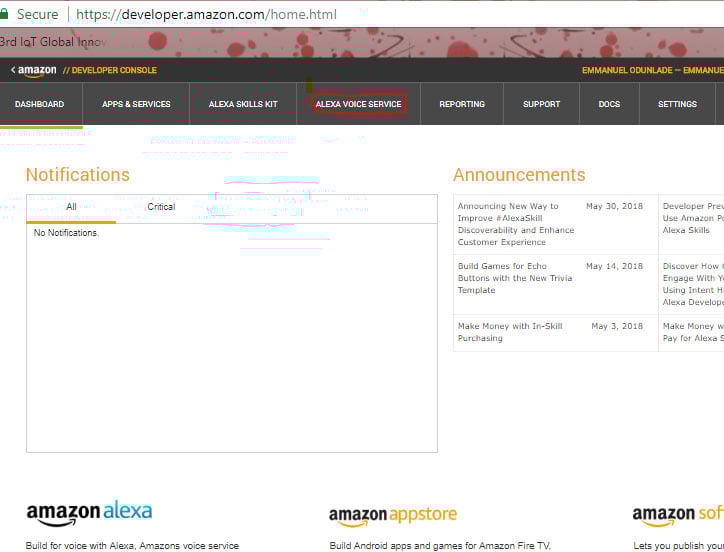Switch to the Critical notifications tab
This screenshot has width=724, height=552.
click(x=161, y=207)
